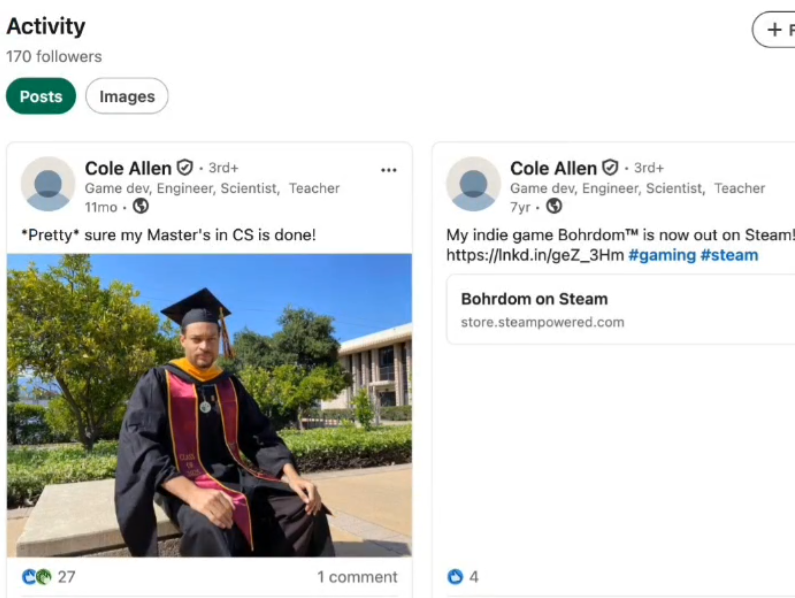The height and width of the screenshot is (598, 795).
Task: Open Cole Allen's avatar on first post
Action: click(48, 184)
